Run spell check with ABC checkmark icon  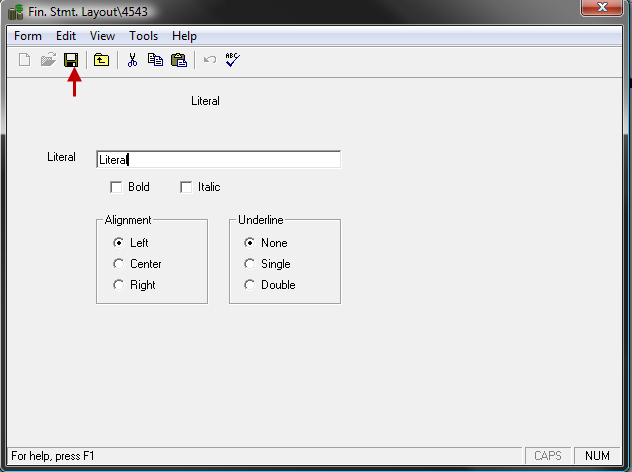(232, 60)
